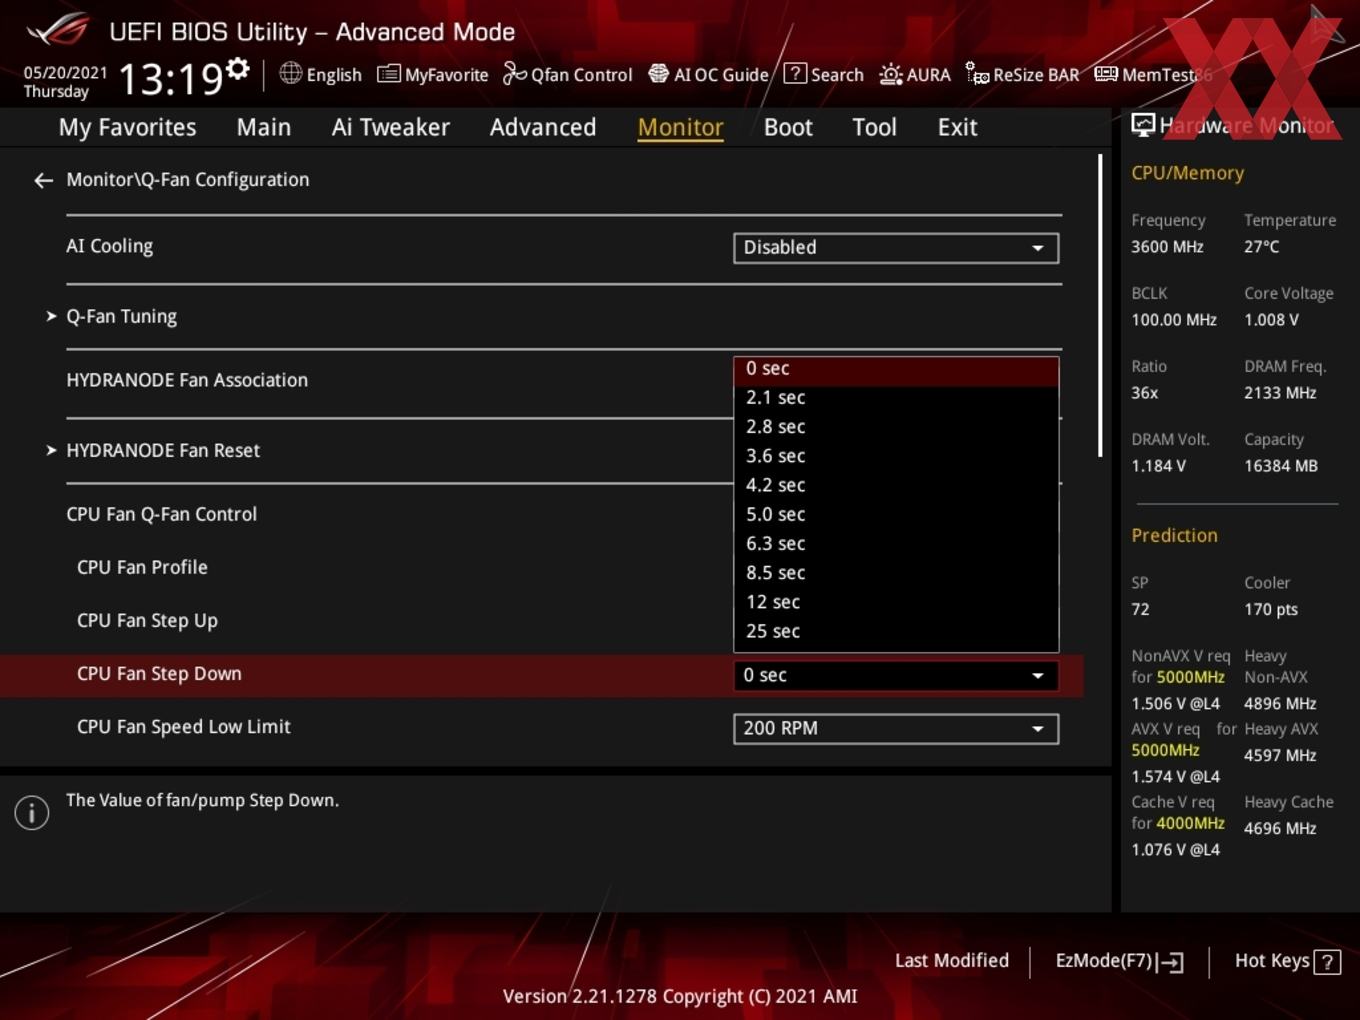Select HYDRANODE Fan Association row
This screenshot has width=1360, height=1020.
click(187, 380)
